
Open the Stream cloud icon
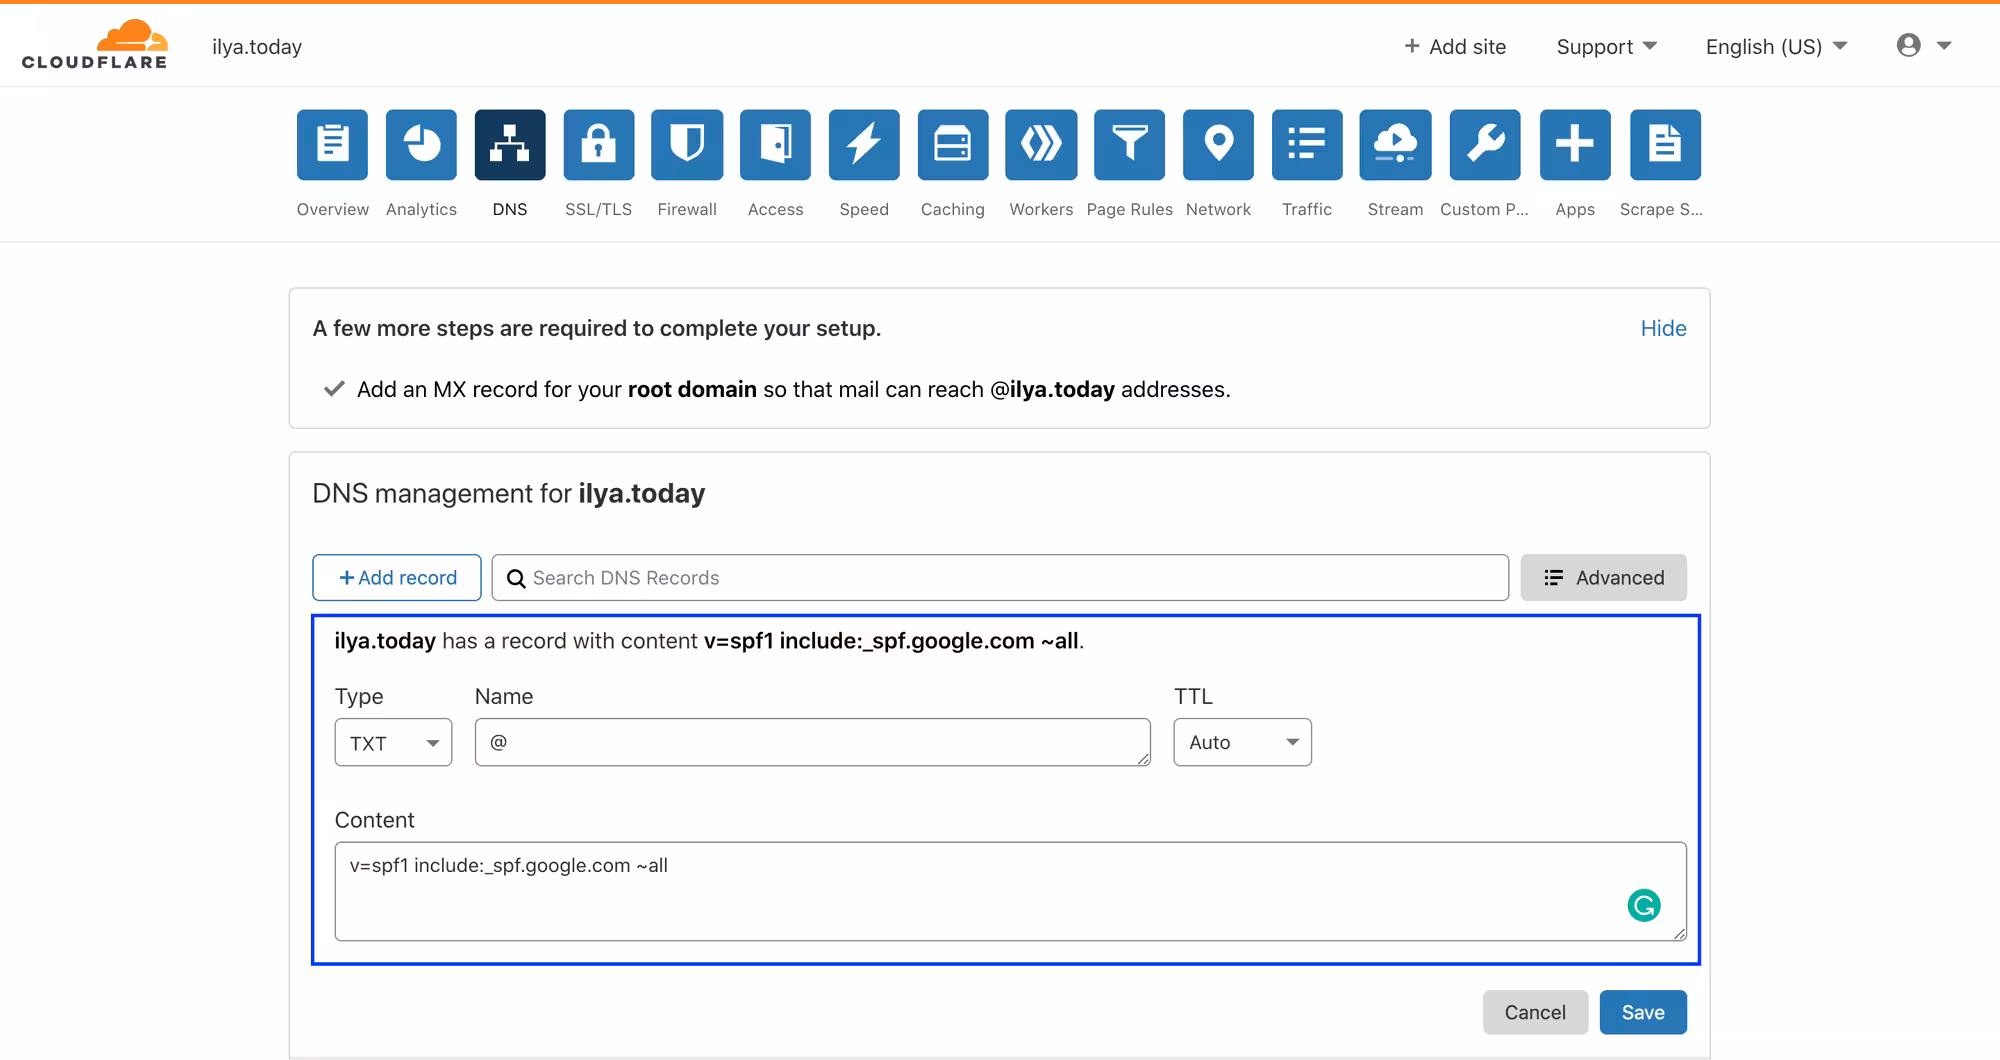coord(1396,145)
